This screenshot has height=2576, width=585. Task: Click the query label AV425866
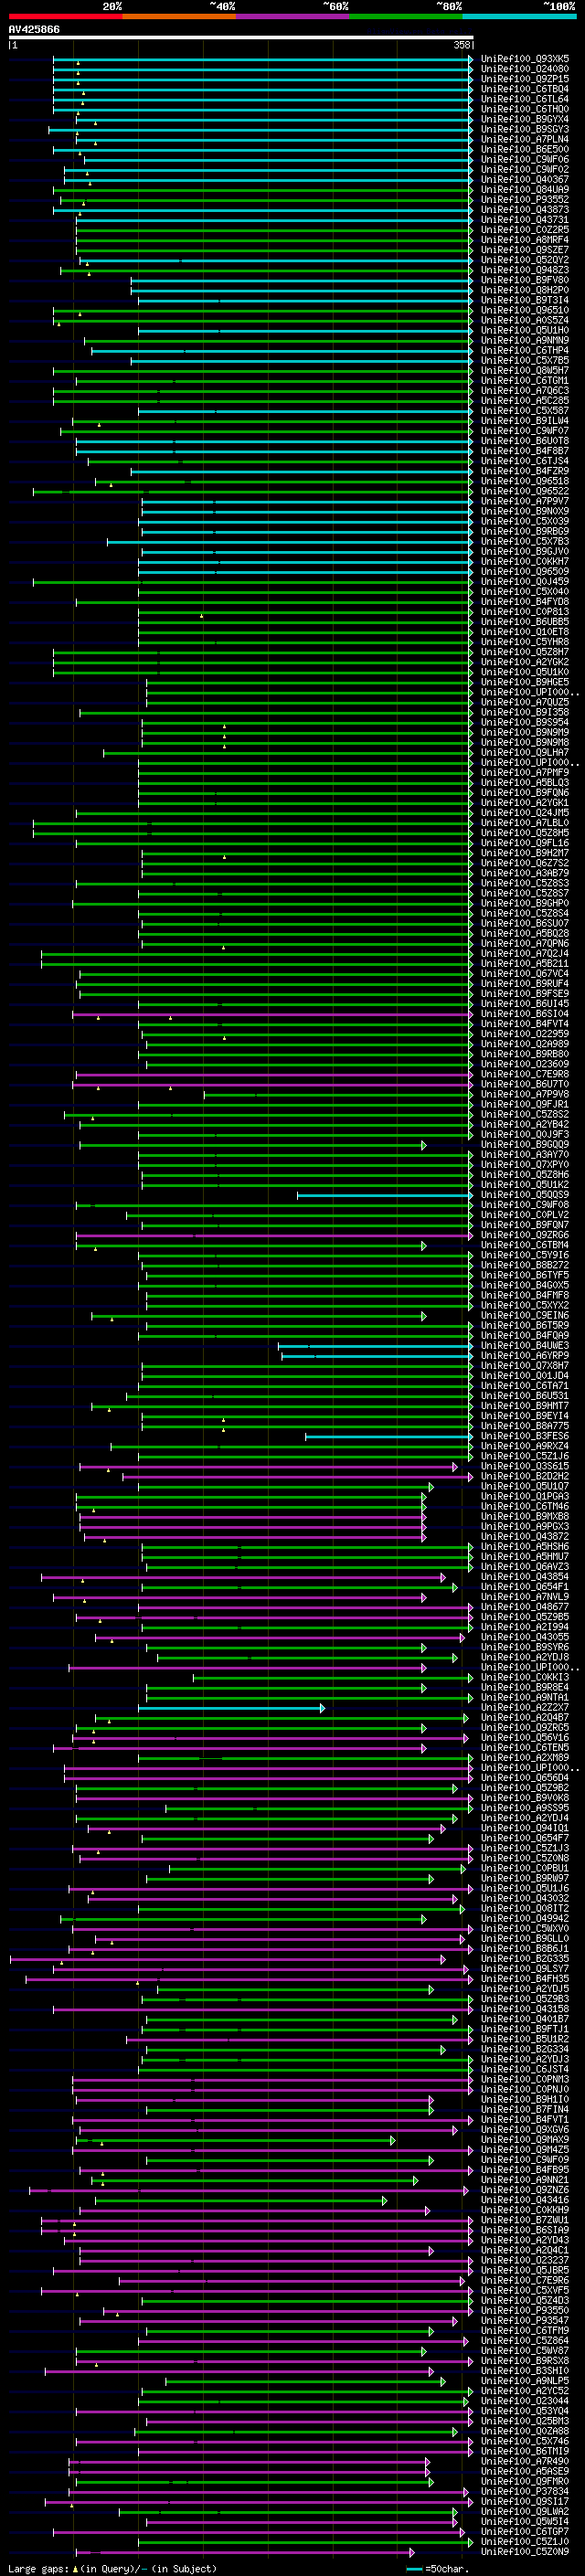pyautogui.click(x=34, y=29)
